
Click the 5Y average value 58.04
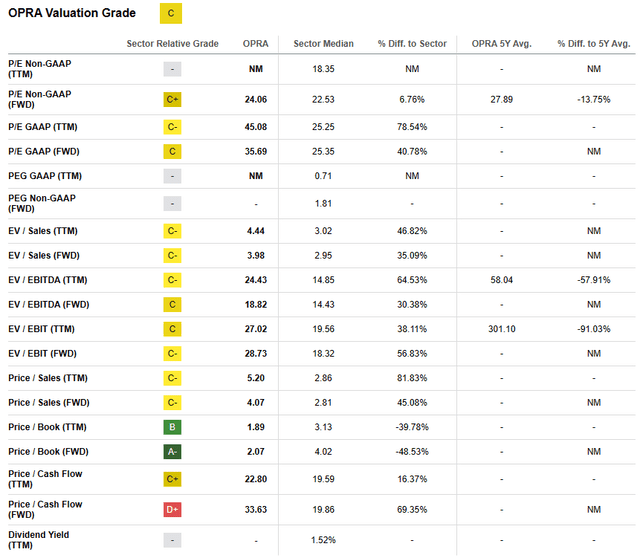[x=502, y=280]
